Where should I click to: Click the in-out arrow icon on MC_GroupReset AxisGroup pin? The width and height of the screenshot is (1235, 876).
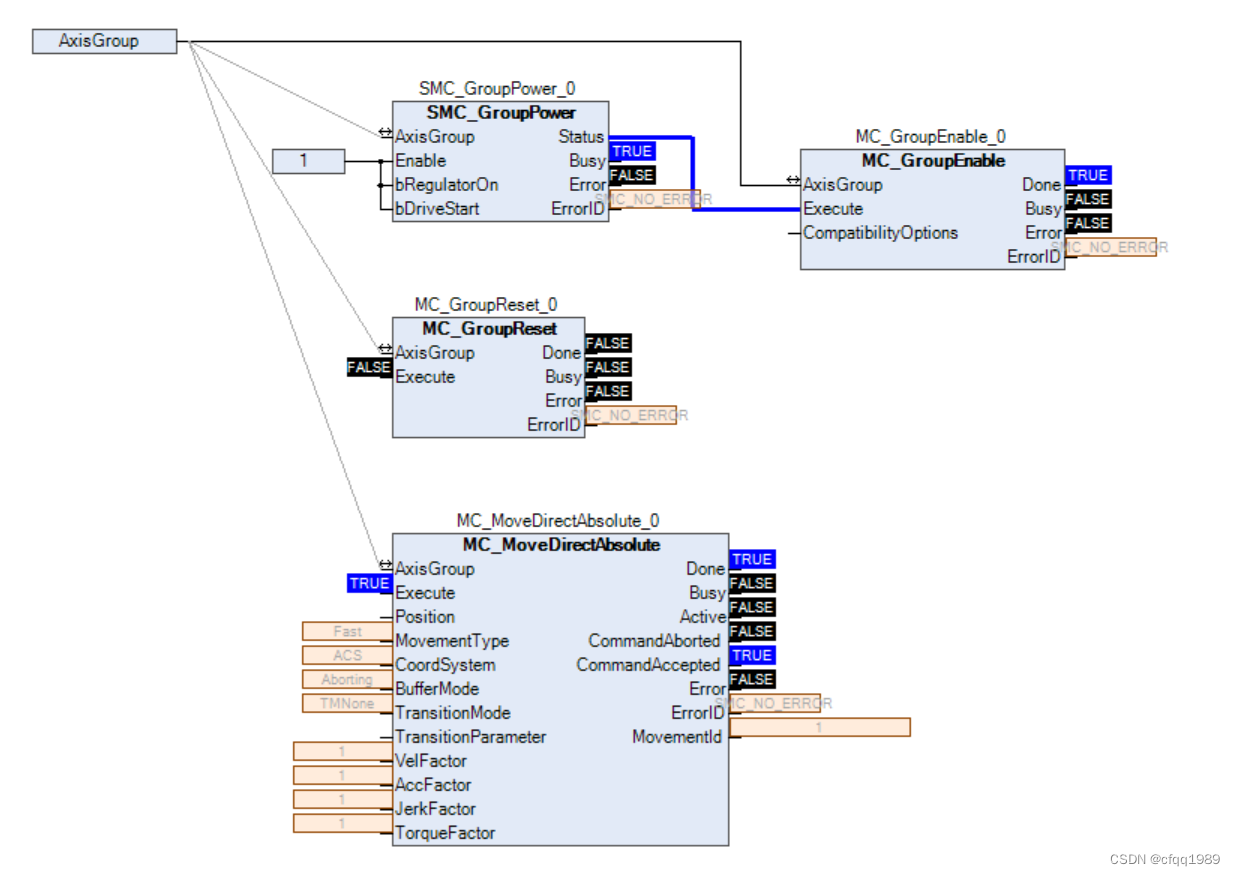385,347
